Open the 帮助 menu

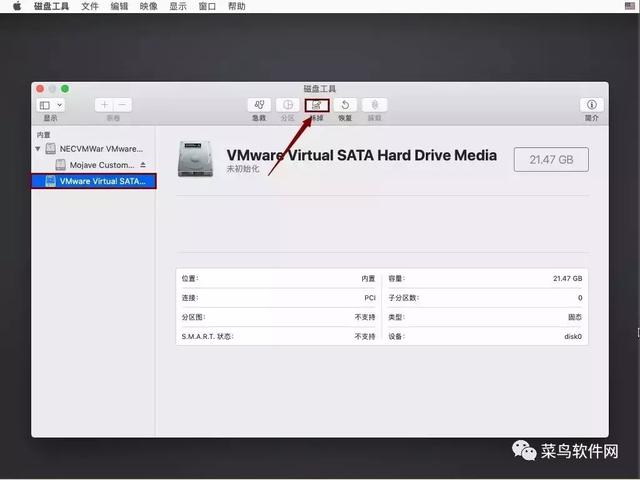coord(237,7)
